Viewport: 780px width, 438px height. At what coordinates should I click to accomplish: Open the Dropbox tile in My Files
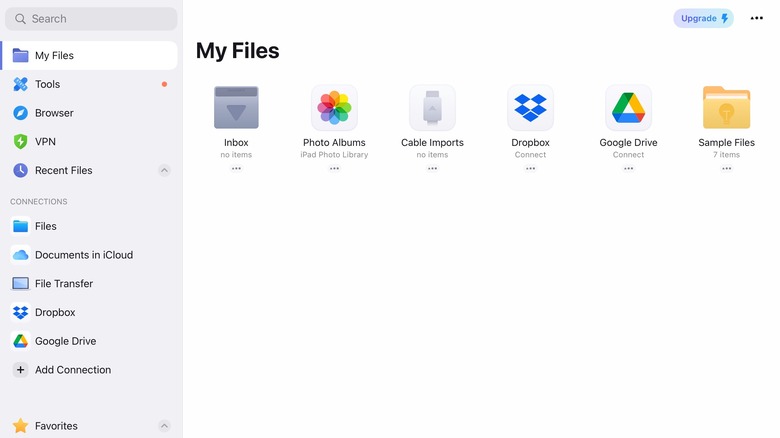click(530, 108)
